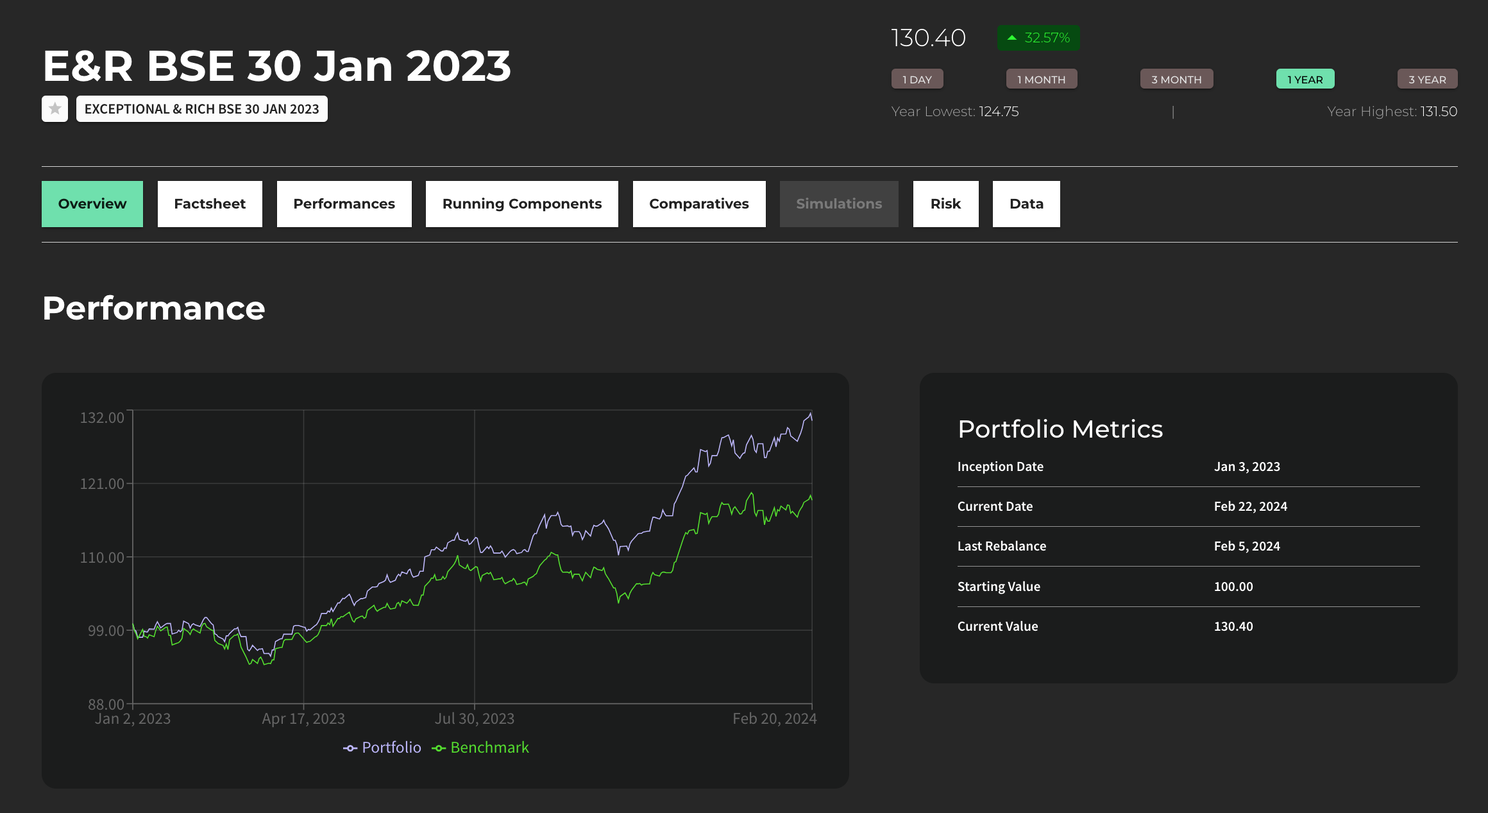
Task: Select the 3 MONTH time range
Action: [1176, 79]
